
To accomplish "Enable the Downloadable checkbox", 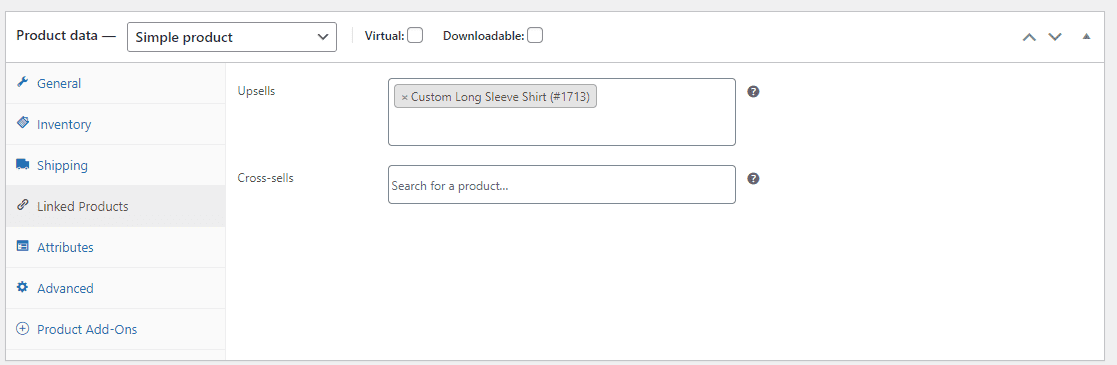I will pos(534,35).
